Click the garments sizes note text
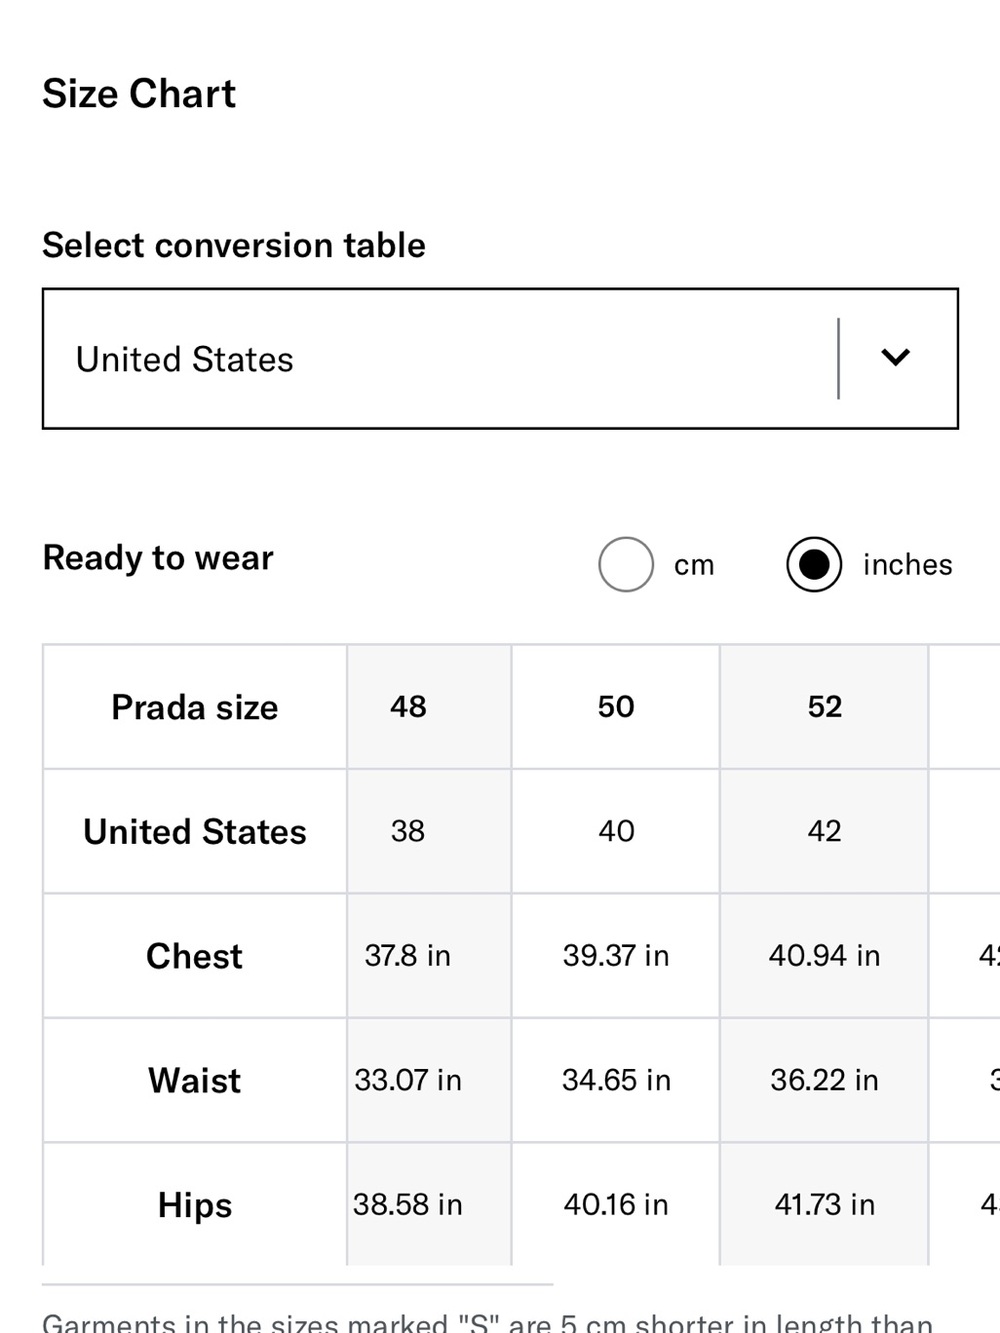Viewport: 1000px width, 1333px height. [488, 1322]
